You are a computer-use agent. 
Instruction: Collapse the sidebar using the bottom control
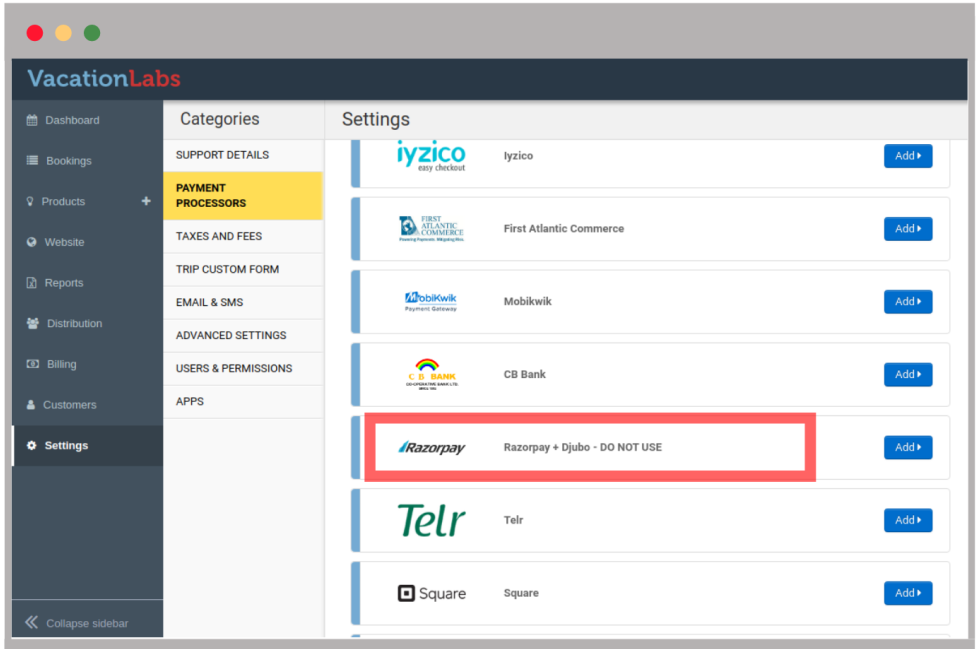point(77,623)
